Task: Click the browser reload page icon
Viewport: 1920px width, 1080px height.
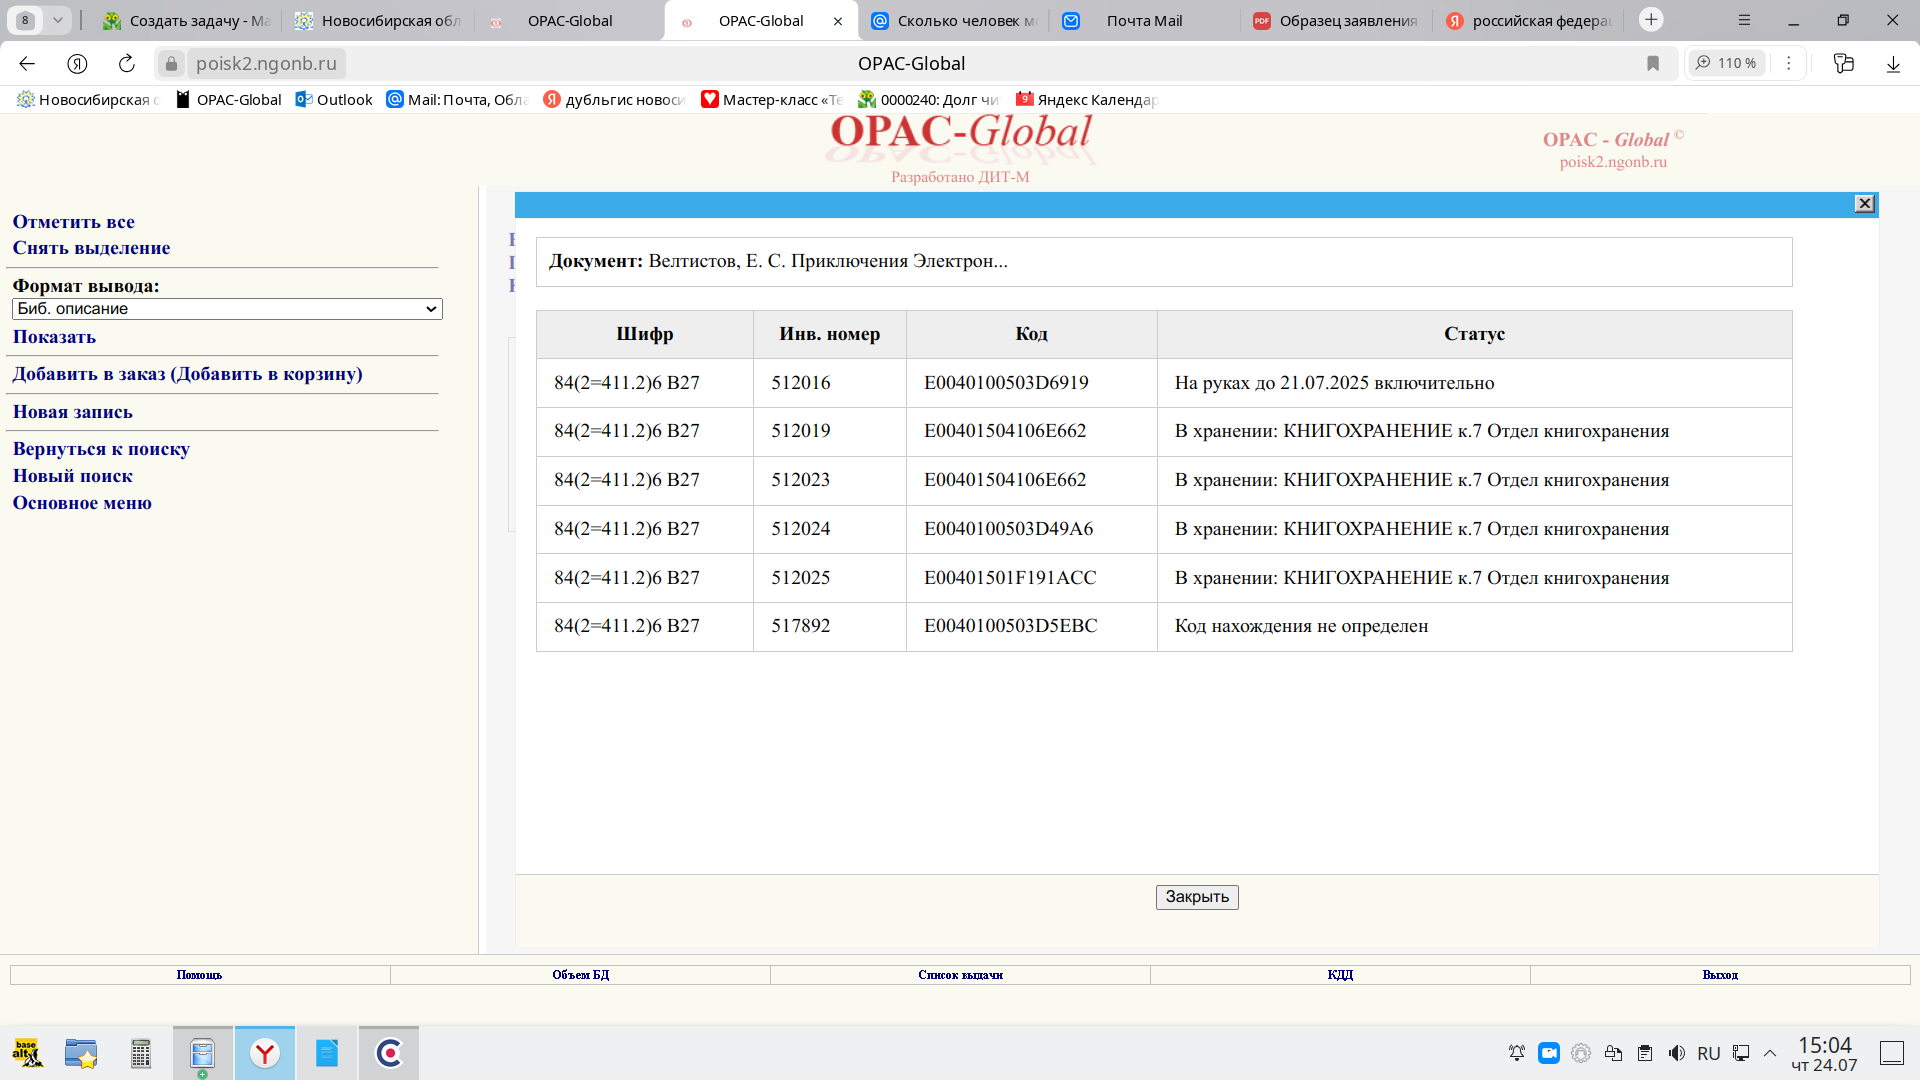Action: coord(127,63)
